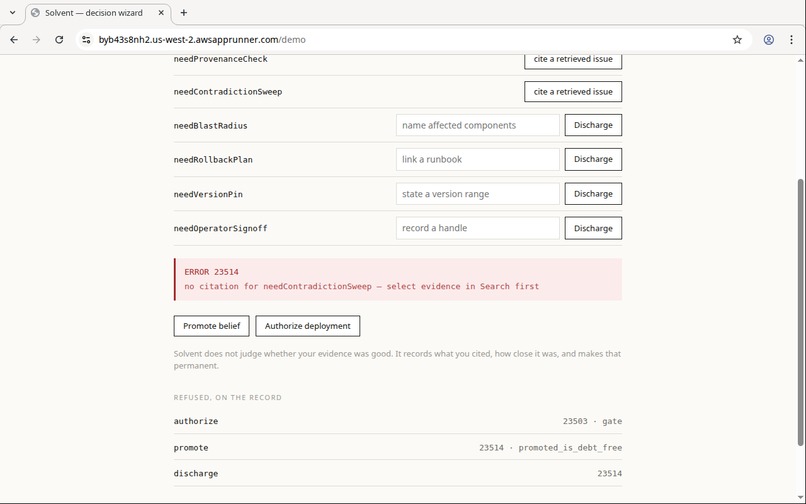Image resolution: width=806 pixels, height=504 pixels.
Task: Discharge the needBlastRadius obligation
Action: tap(593, 125)
